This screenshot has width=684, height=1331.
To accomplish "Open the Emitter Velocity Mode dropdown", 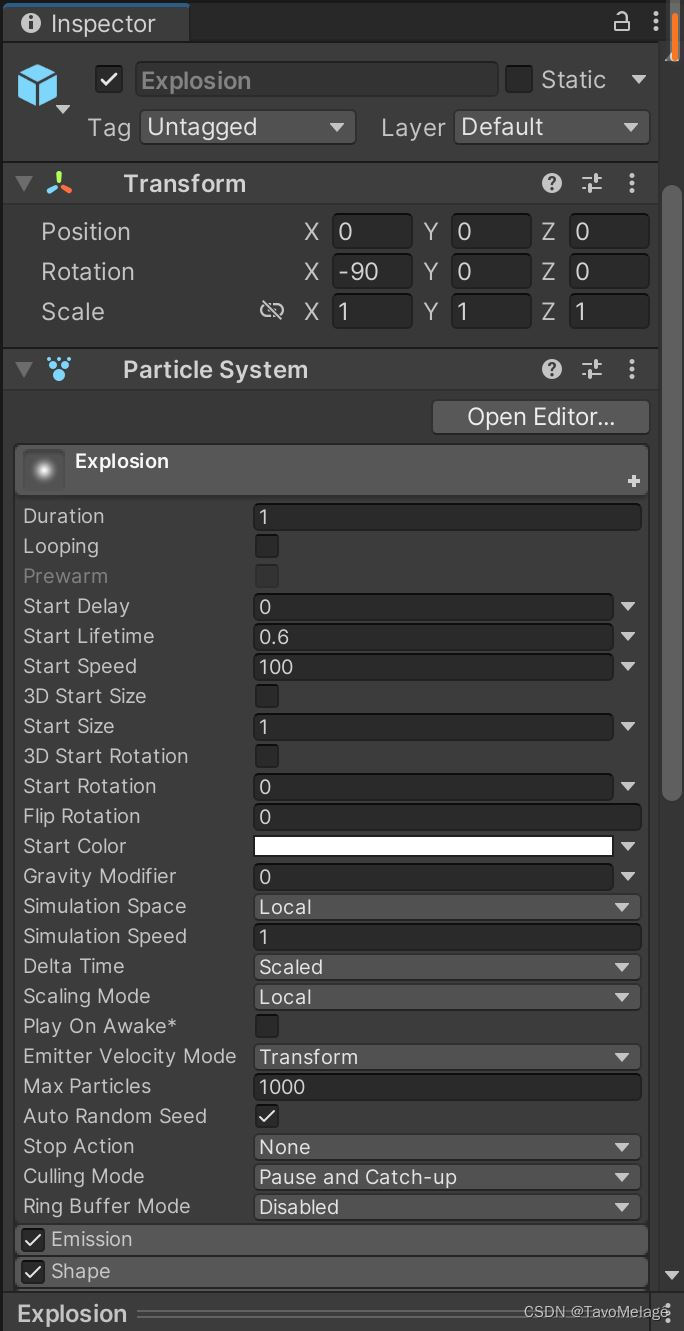I will (447, 1057).
